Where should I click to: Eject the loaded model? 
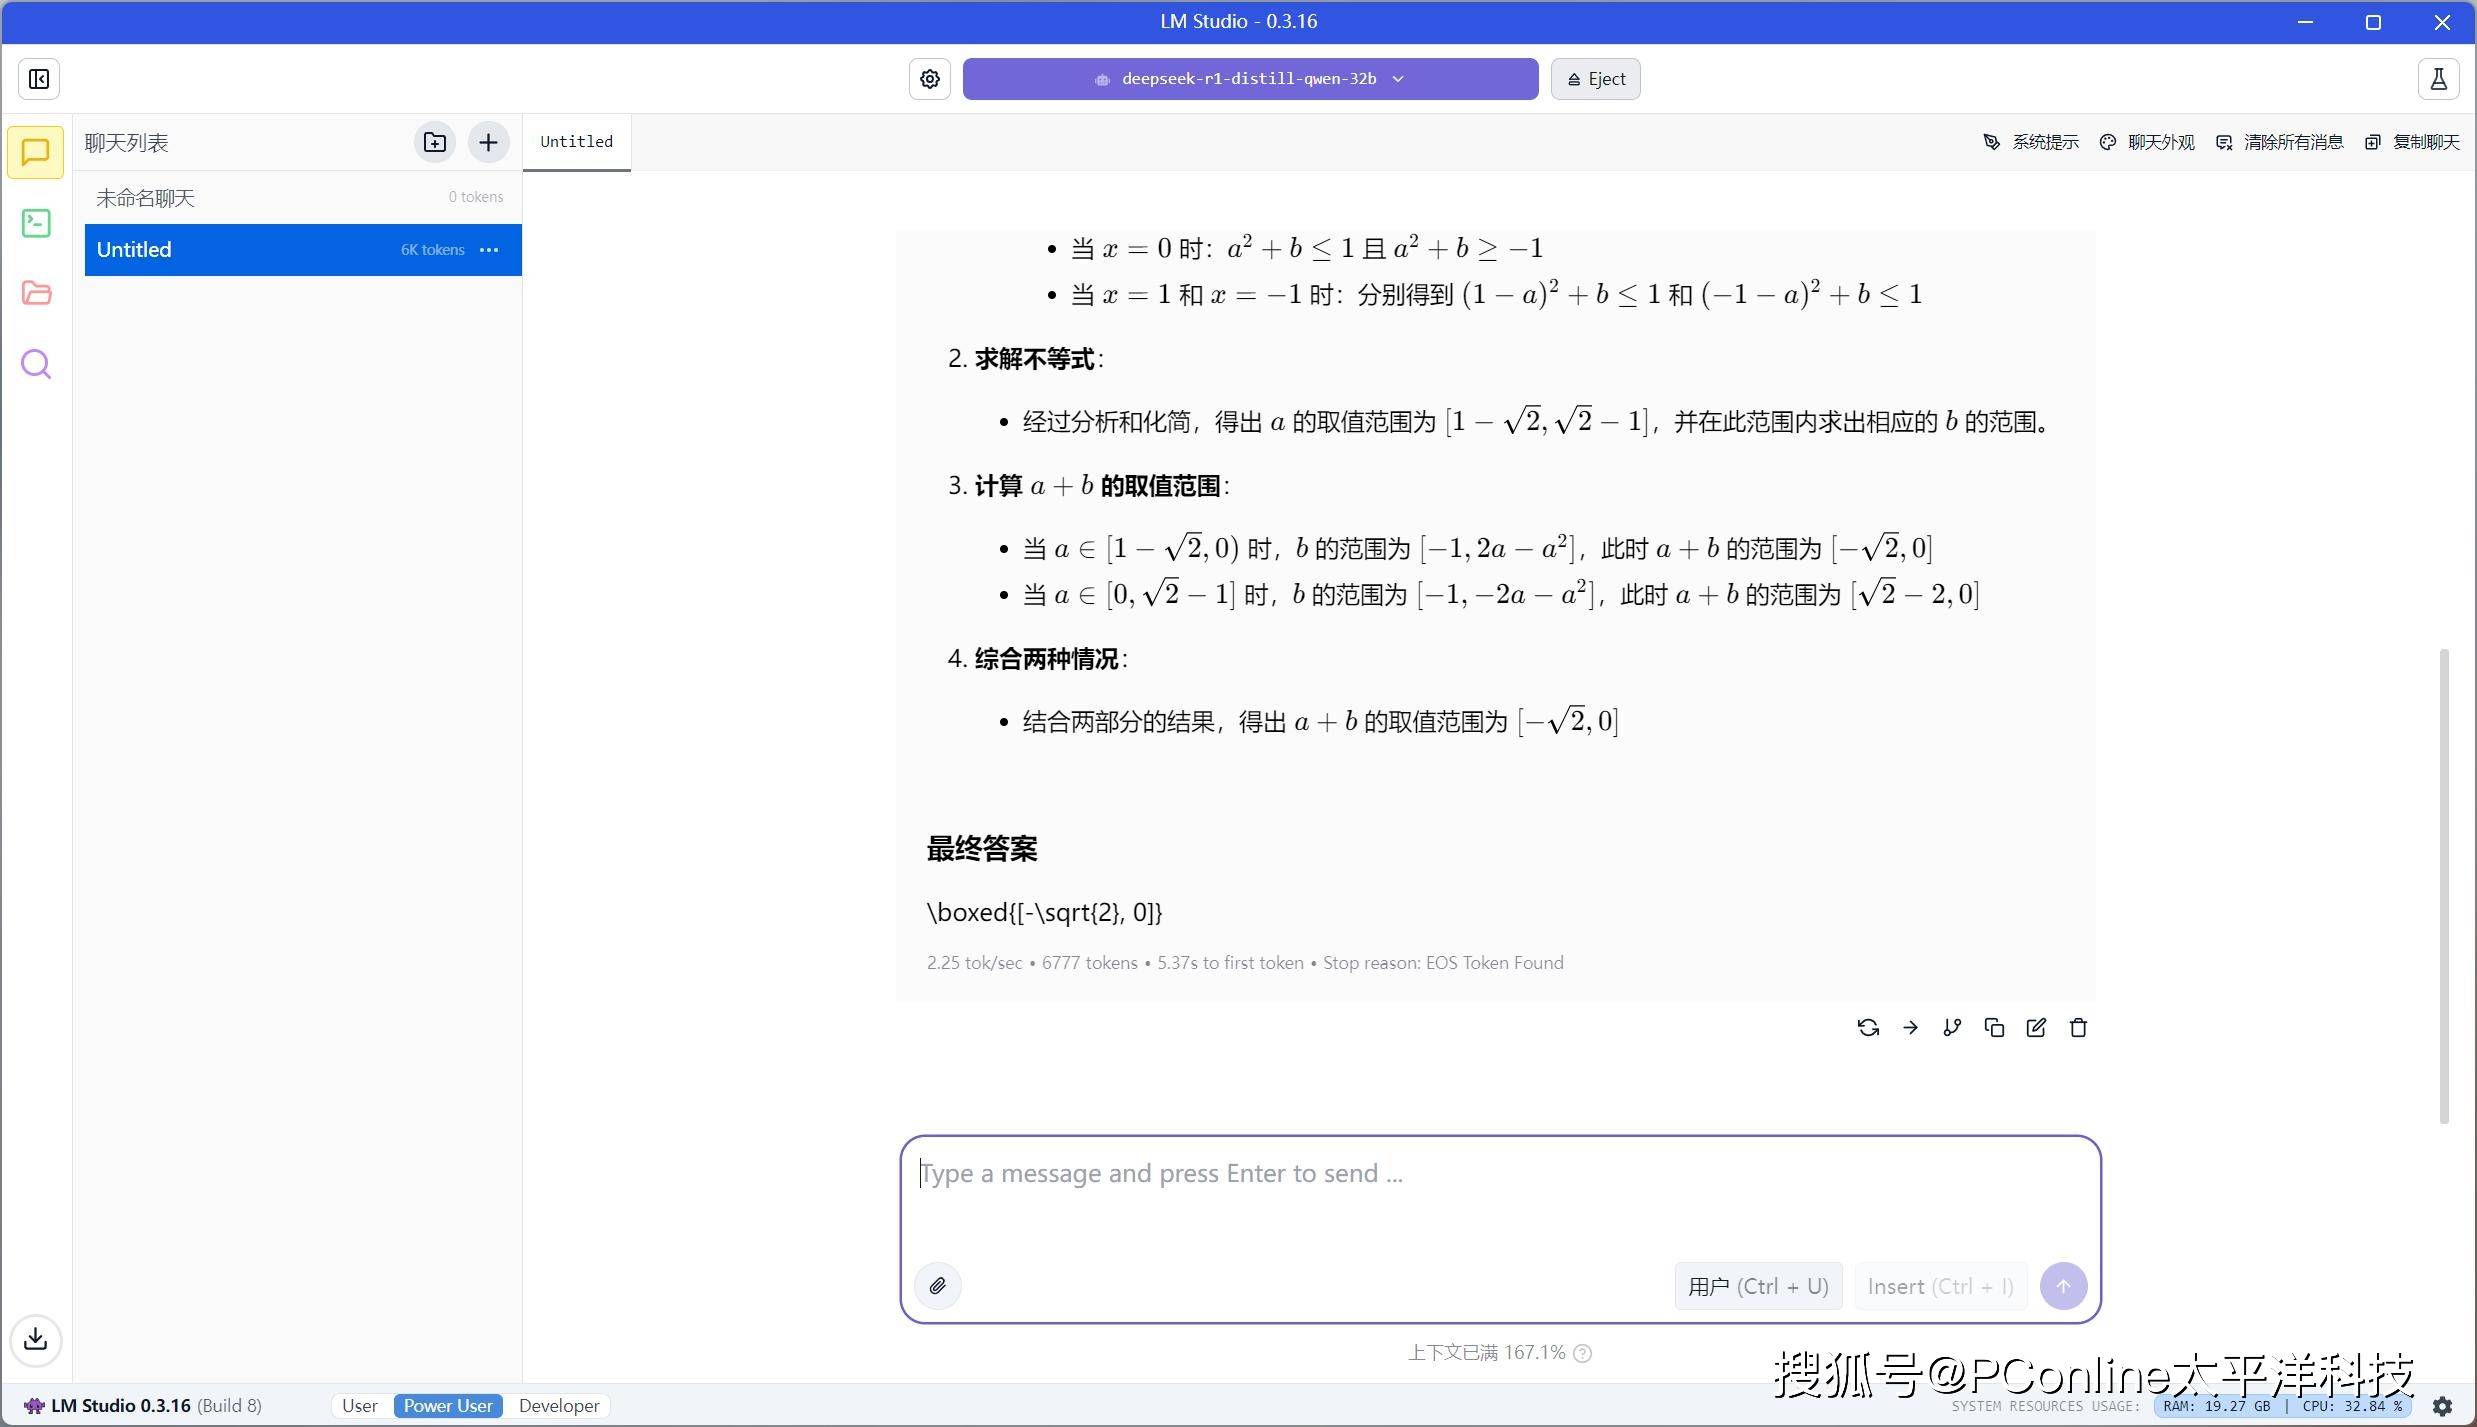[1595, 79]
